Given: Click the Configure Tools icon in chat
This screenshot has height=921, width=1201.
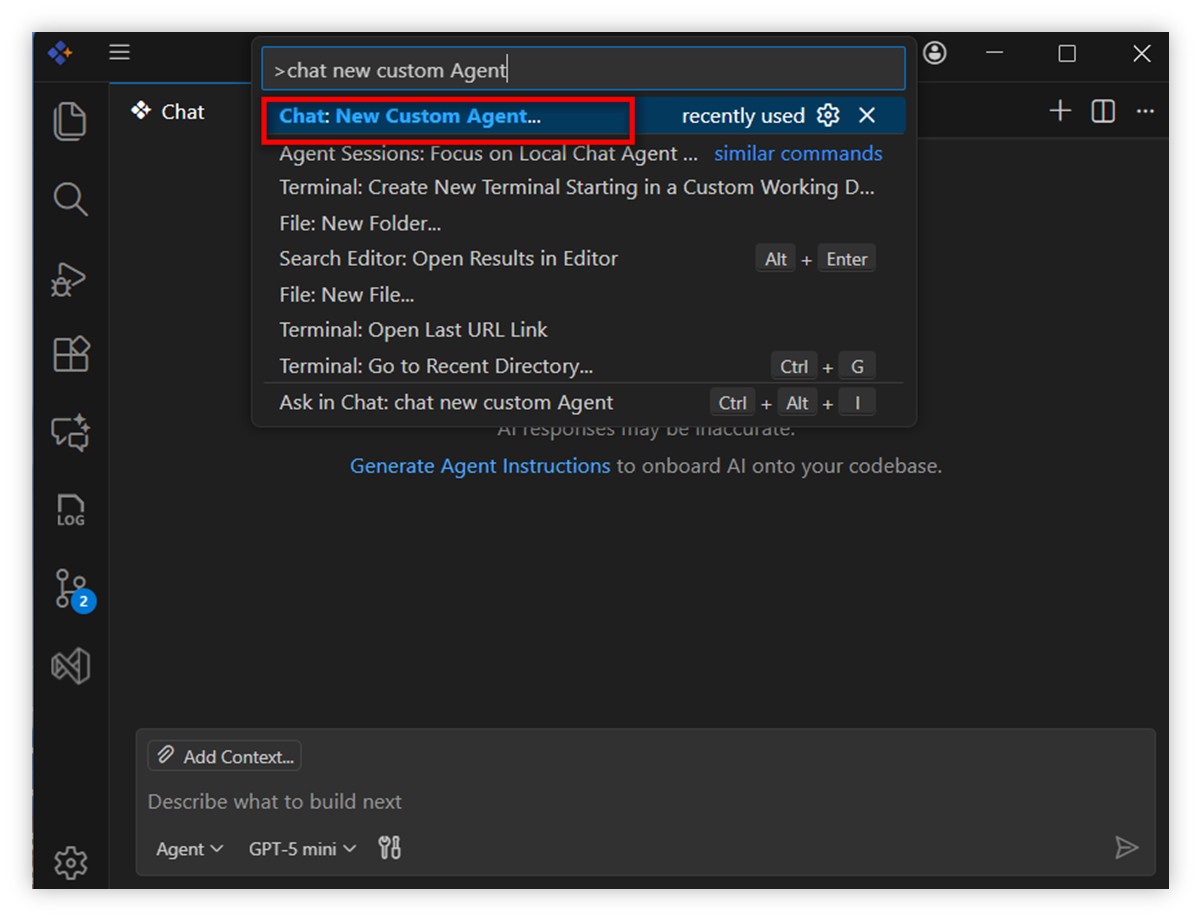Looking at the screenshot, I should pos(390,849).
